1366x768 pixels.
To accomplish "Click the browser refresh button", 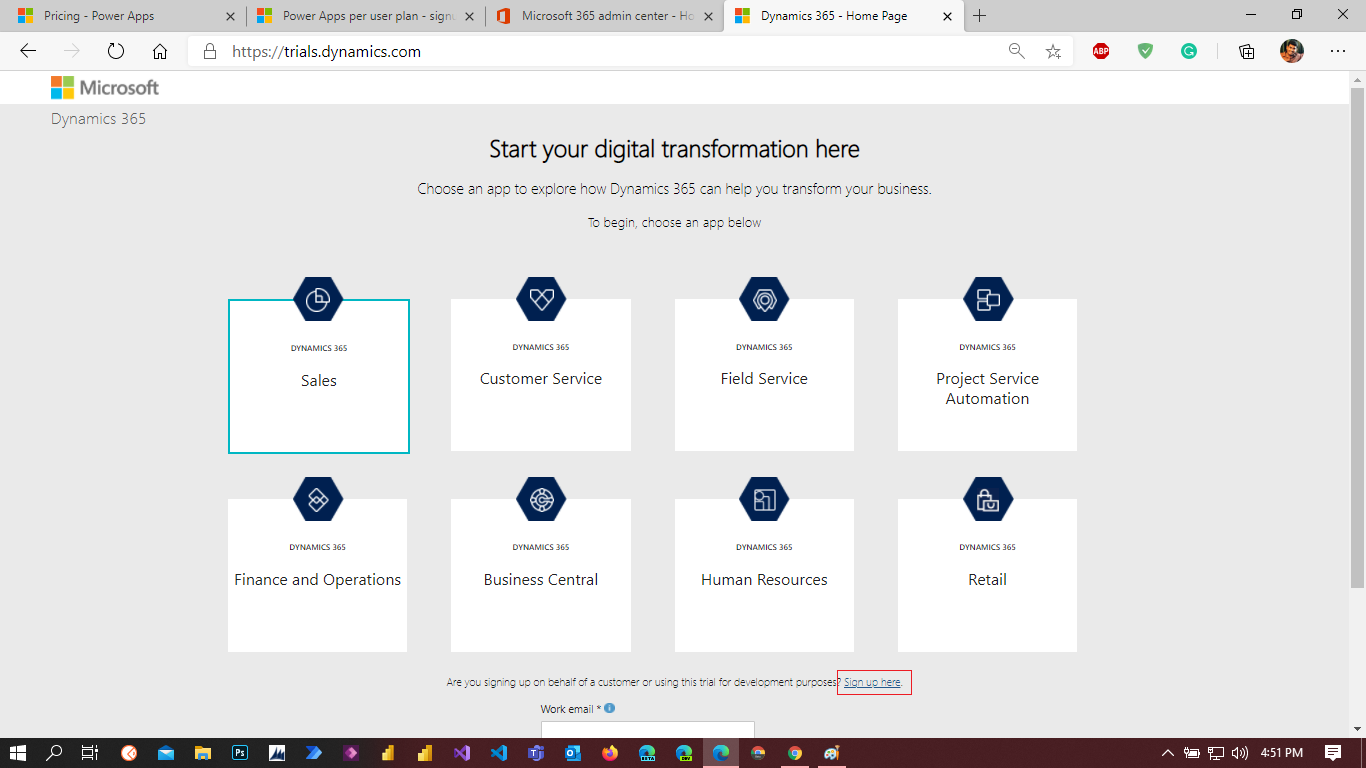I will tap(116, 52).
